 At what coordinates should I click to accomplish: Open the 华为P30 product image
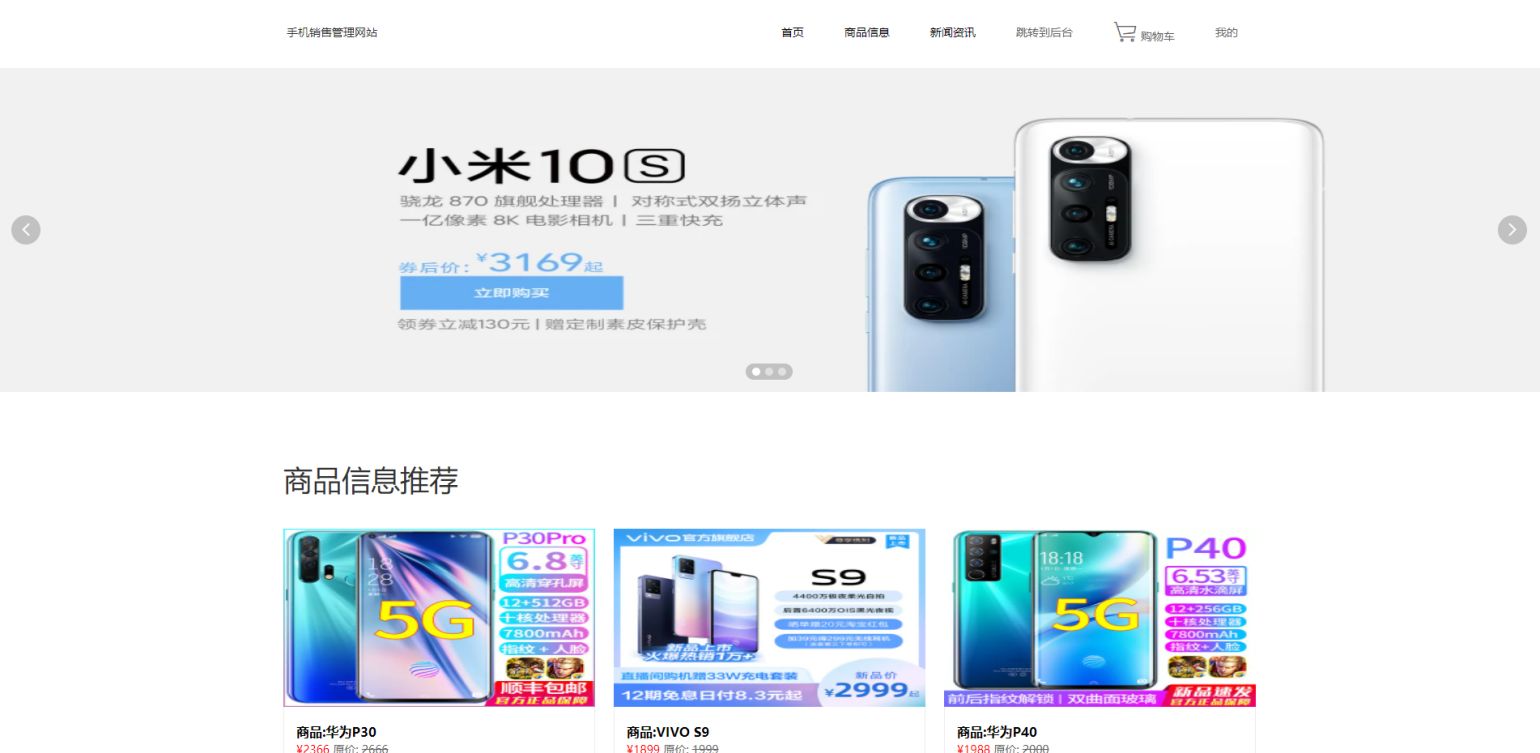(x=439, y=618)
